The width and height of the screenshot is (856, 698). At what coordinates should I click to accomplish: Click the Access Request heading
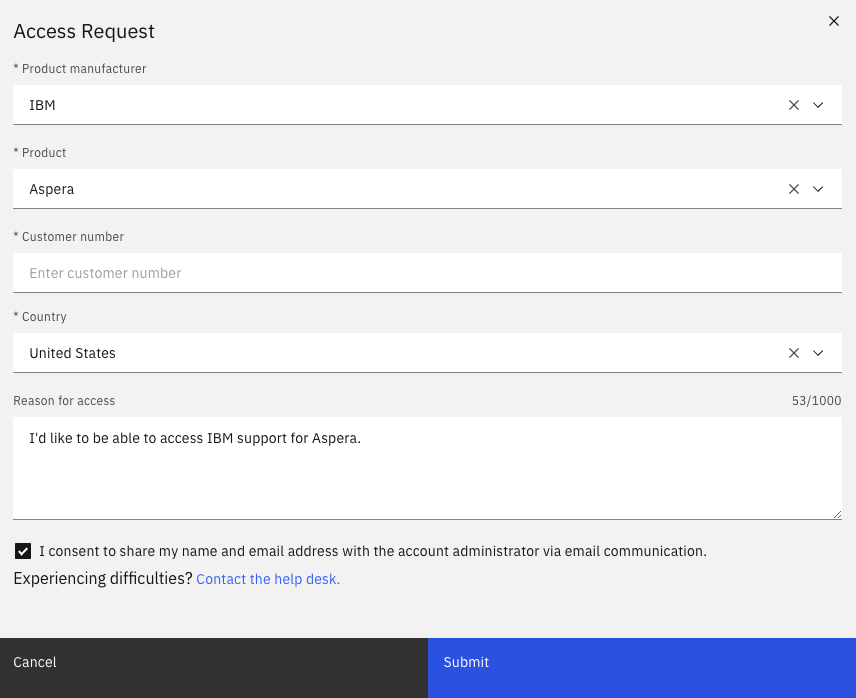84,32
